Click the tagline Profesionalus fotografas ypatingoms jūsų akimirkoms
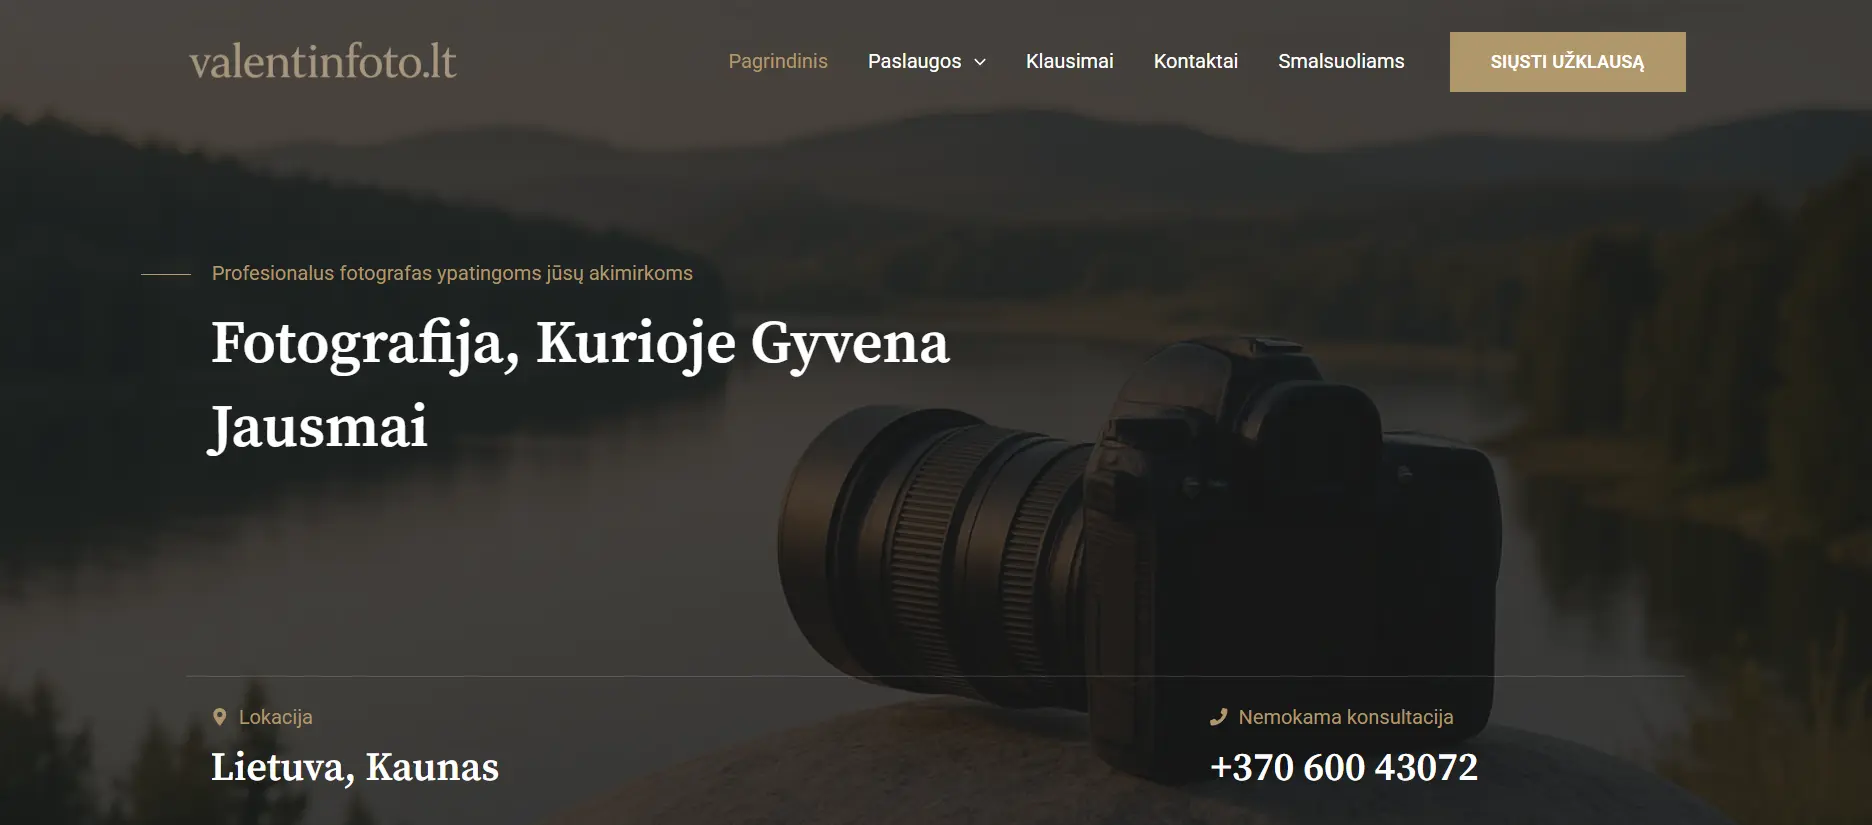1872x825 pixels. click(452, 273)
